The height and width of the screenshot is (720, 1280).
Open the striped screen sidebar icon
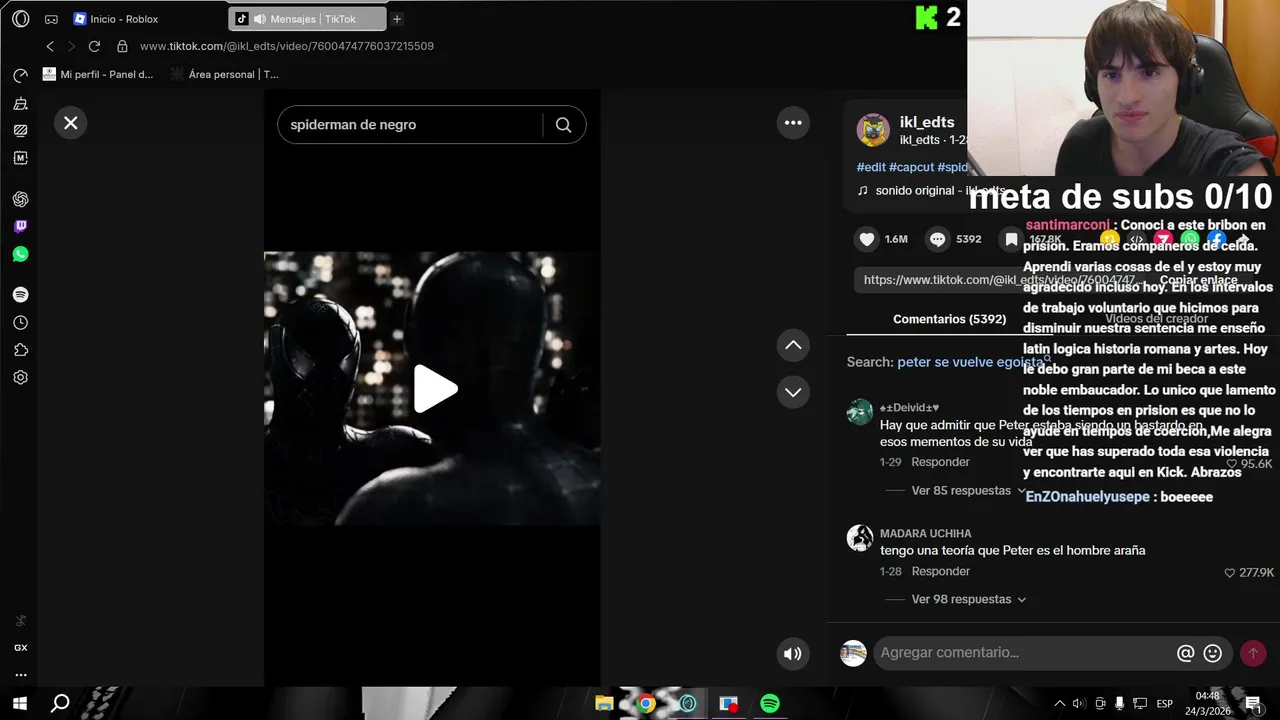click(x=20, y=130)
